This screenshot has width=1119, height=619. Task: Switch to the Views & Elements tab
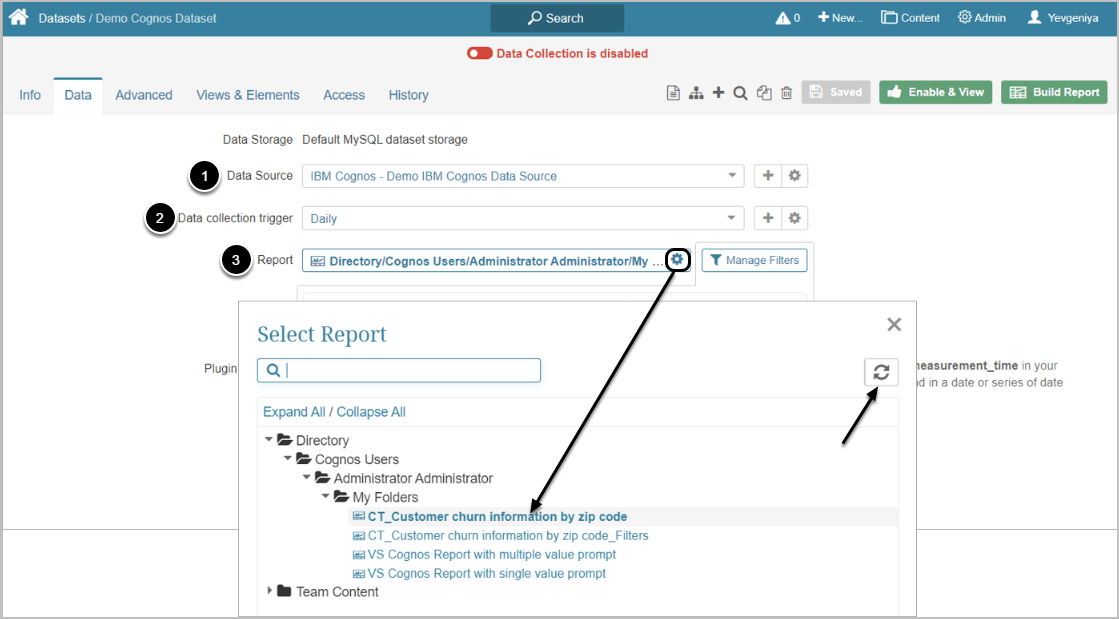(x=248, y=95)
